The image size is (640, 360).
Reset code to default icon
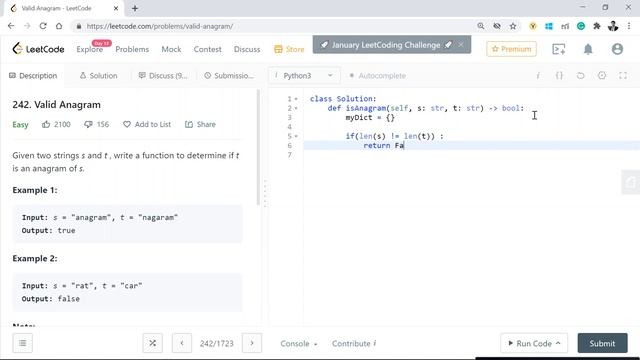pos(580,76)
